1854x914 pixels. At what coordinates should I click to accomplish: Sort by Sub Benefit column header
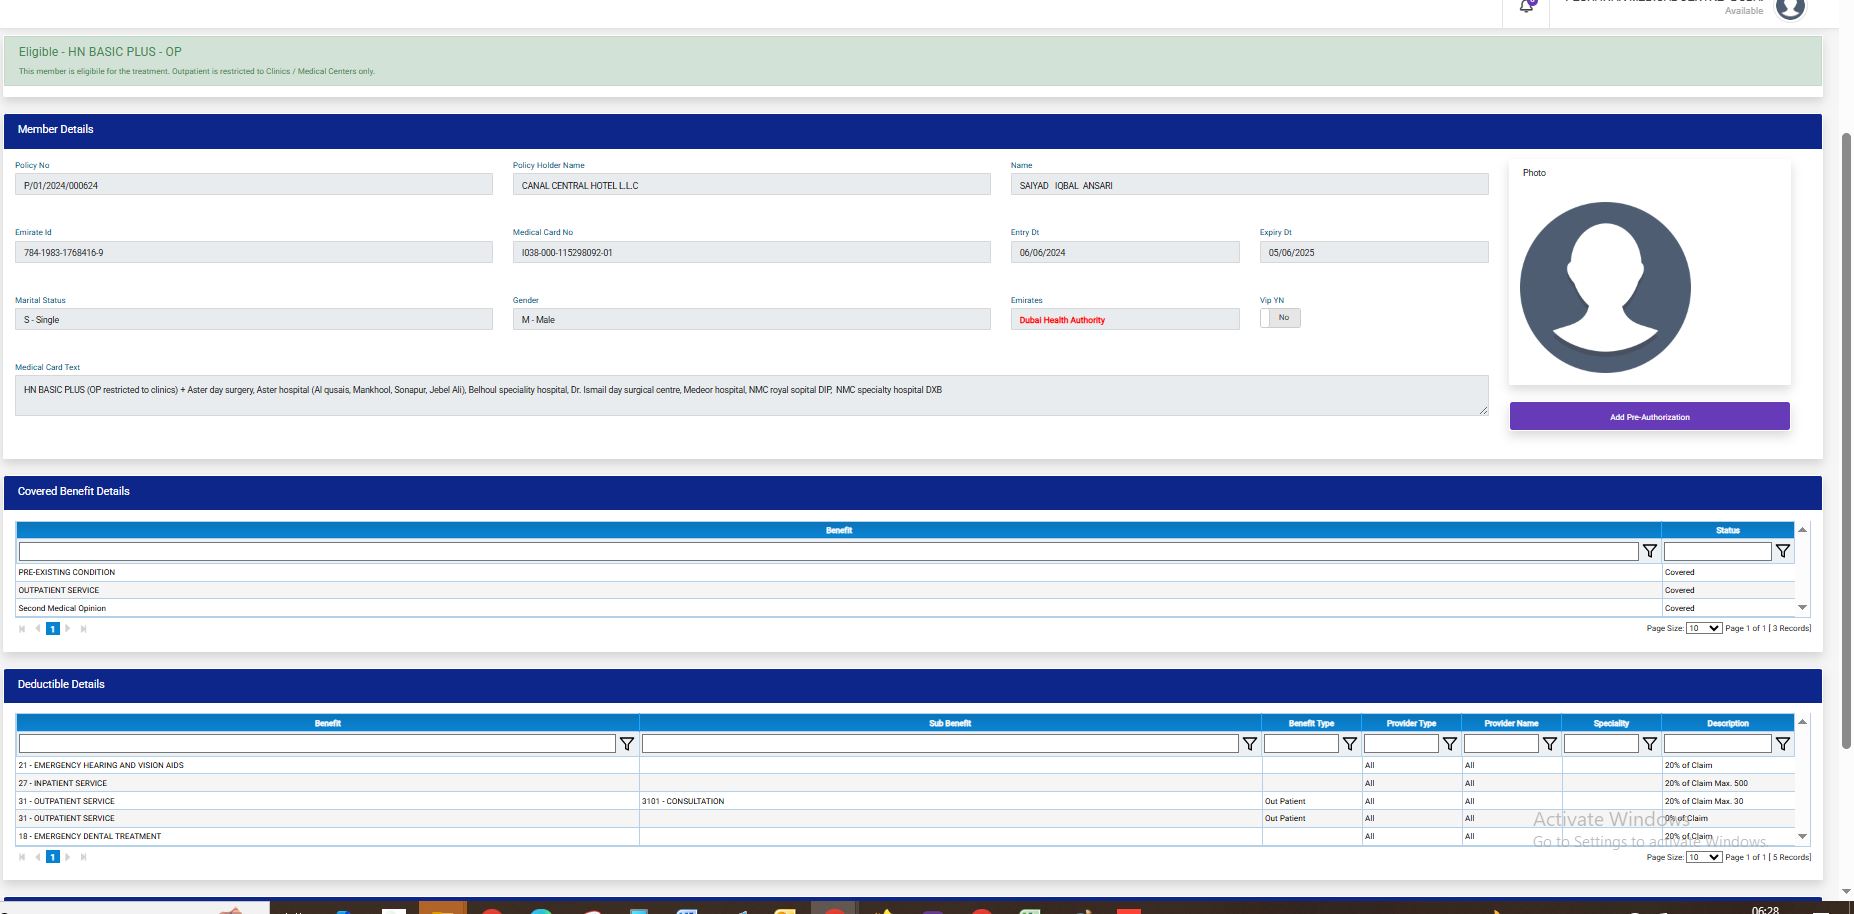[949, 723]
